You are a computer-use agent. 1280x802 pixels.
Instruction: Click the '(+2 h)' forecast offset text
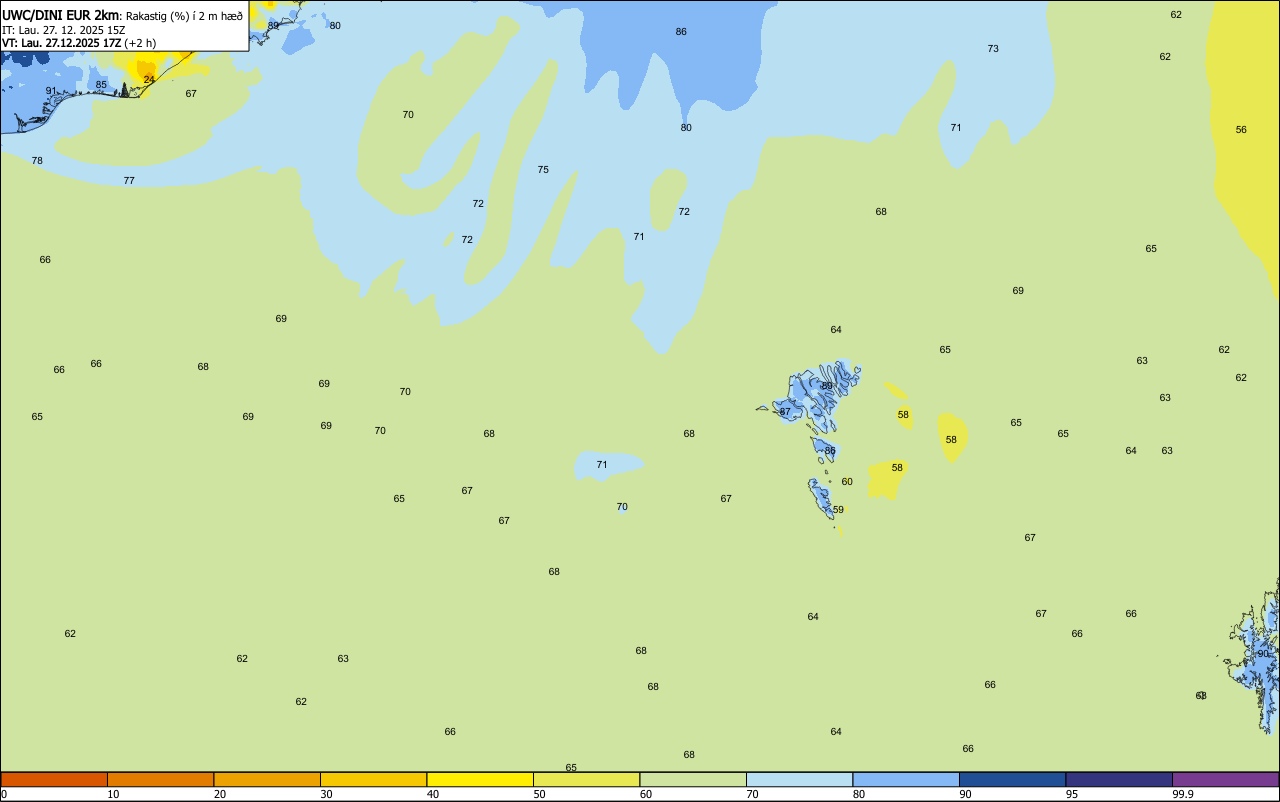140,43
